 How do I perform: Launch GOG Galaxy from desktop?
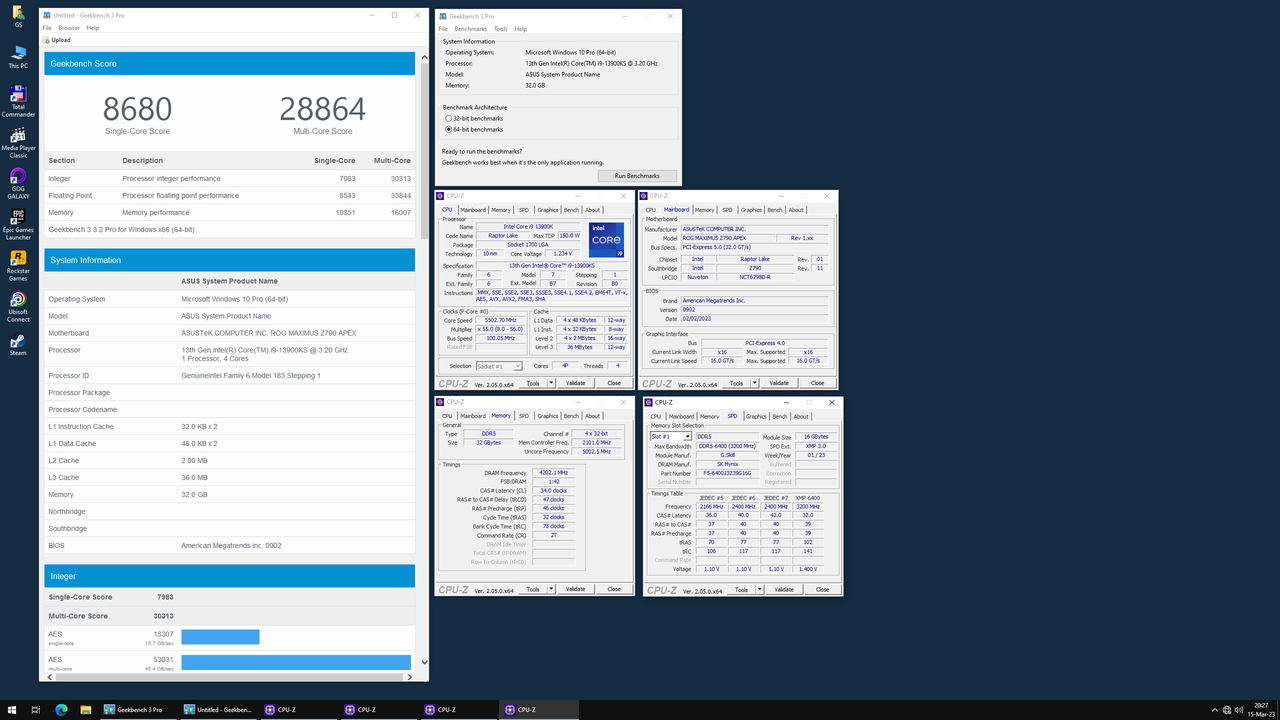point(18,184)
